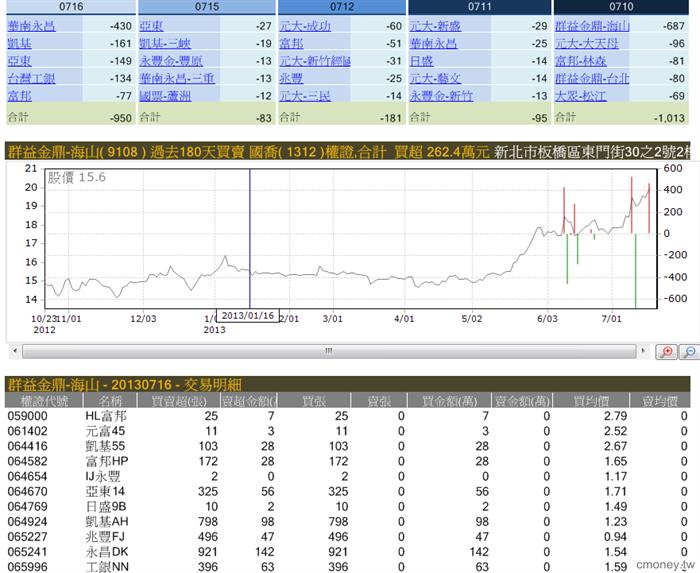Screen dimensions: 700x573
Task: Open 凱基 link under 0716
Action: (20, 43)
